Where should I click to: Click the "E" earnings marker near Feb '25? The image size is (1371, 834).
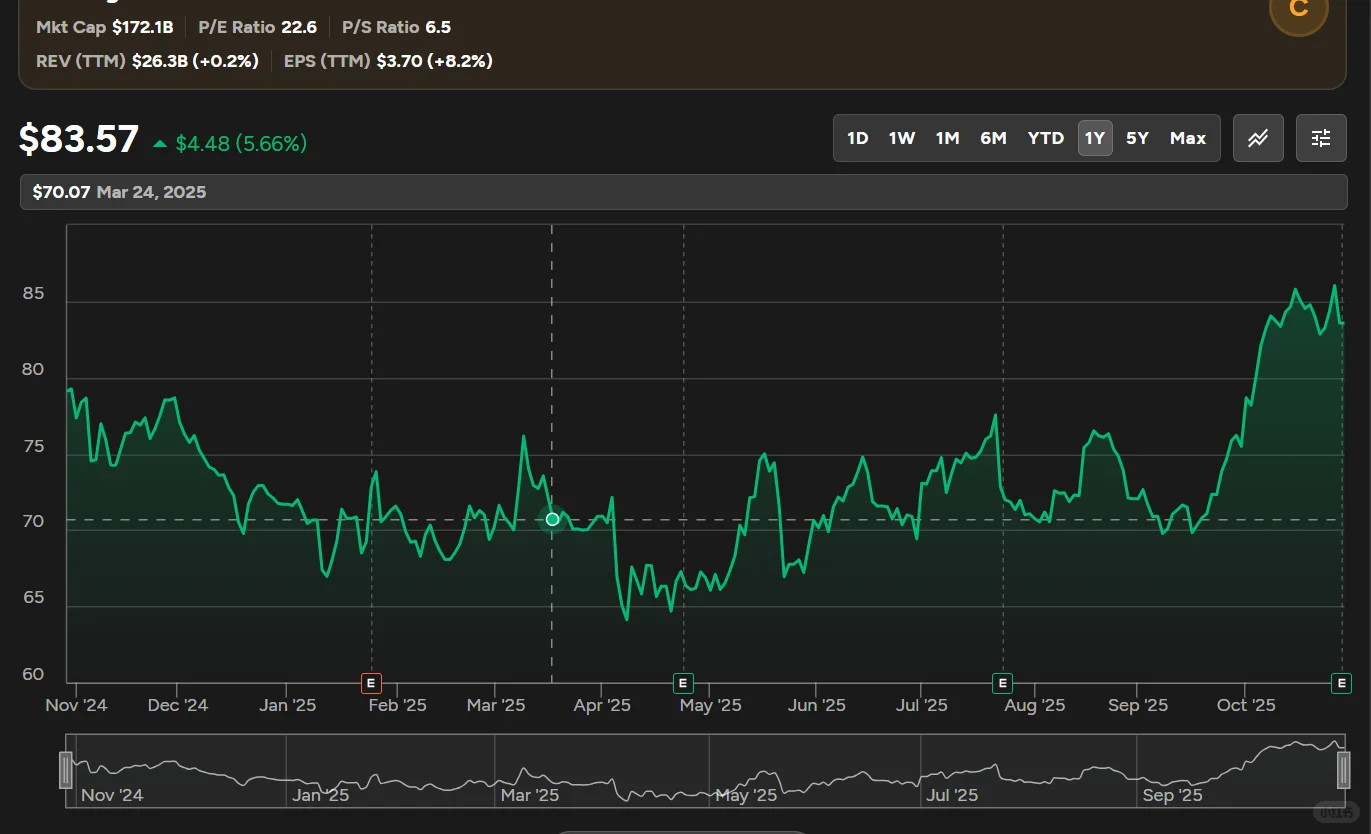(x=371, y=683)
